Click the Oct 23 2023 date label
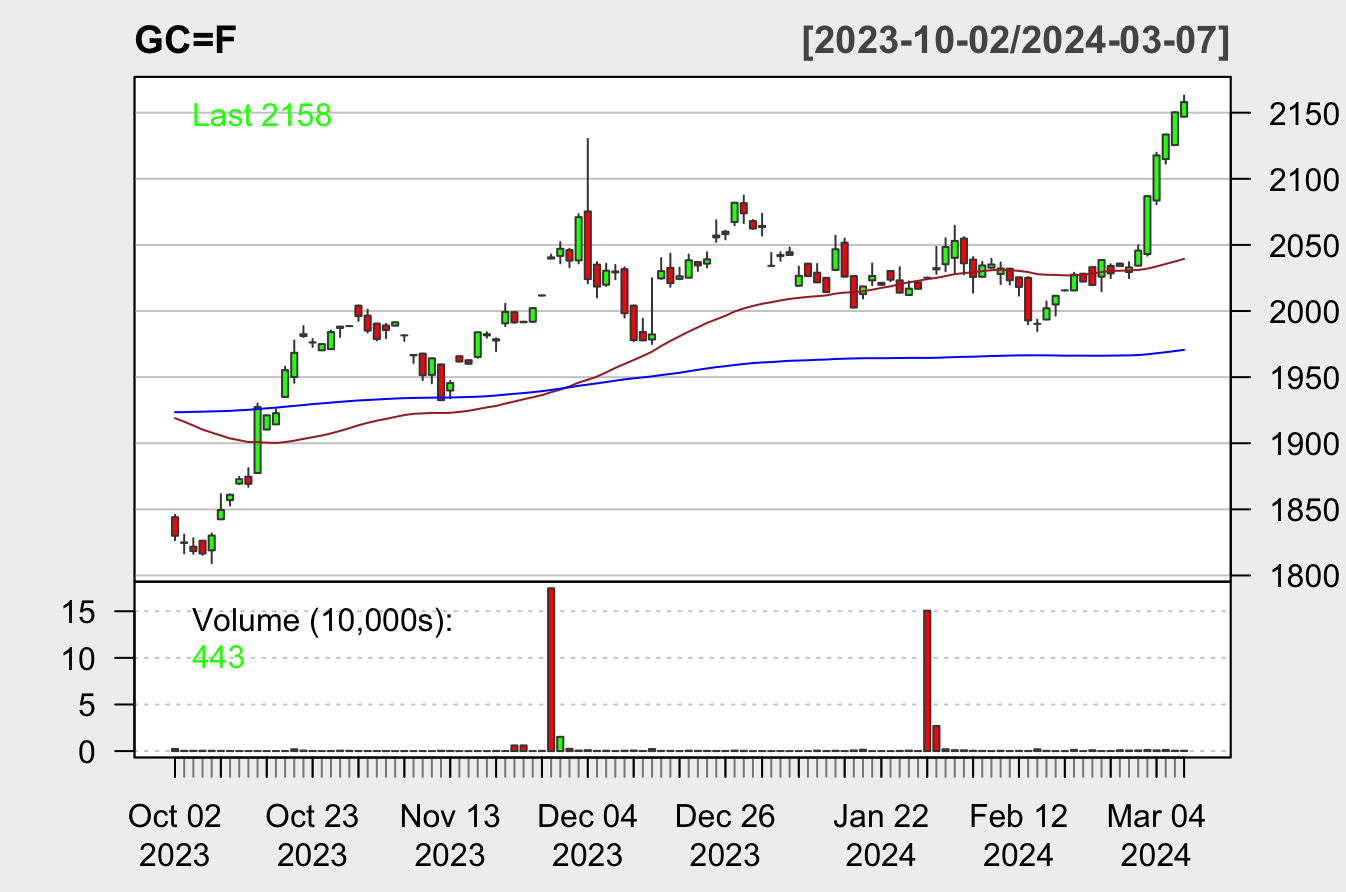1346x892 pixels. [312, 836]
